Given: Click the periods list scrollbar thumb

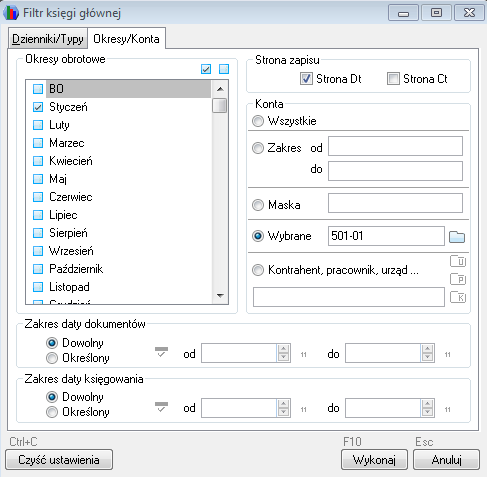Looking at the screenshot, I should (220, 105).
